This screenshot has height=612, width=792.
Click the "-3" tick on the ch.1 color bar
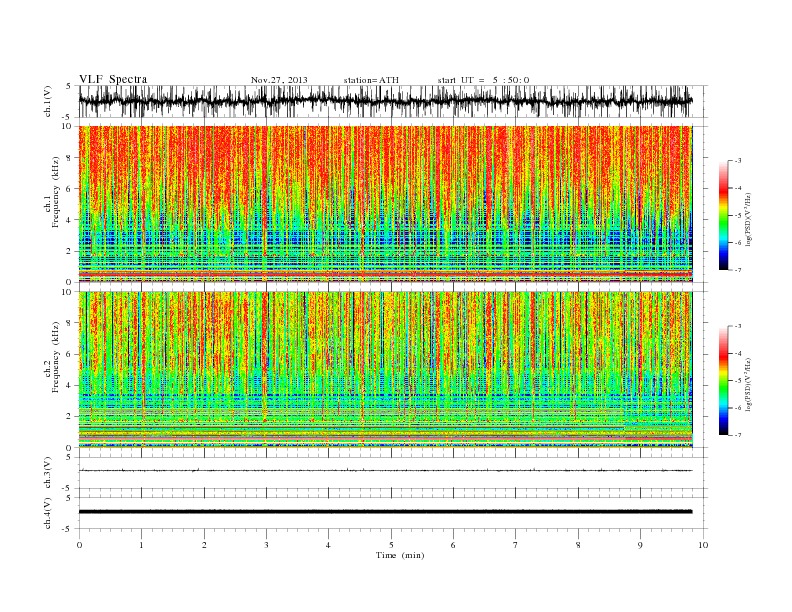click(x=738, y=161)
